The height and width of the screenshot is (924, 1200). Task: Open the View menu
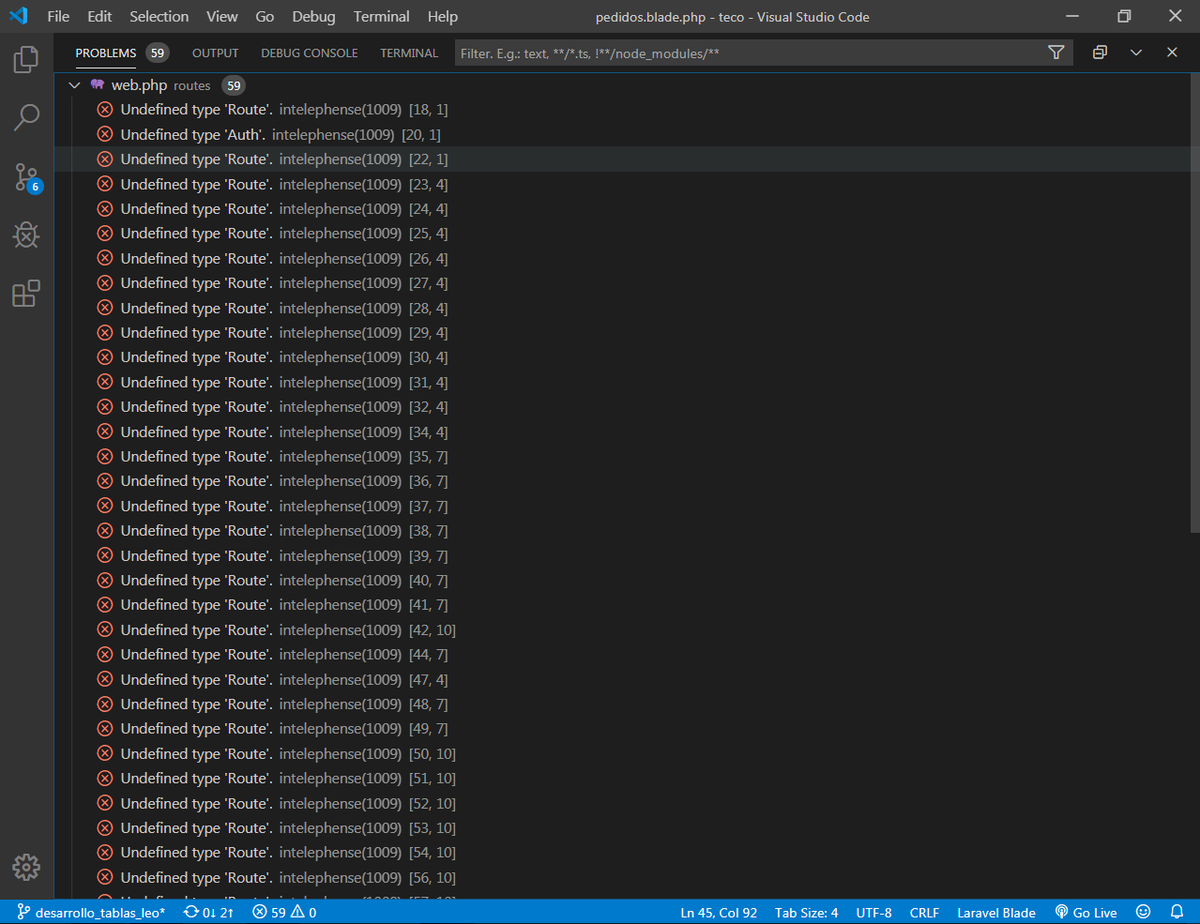tap(222, 16)
